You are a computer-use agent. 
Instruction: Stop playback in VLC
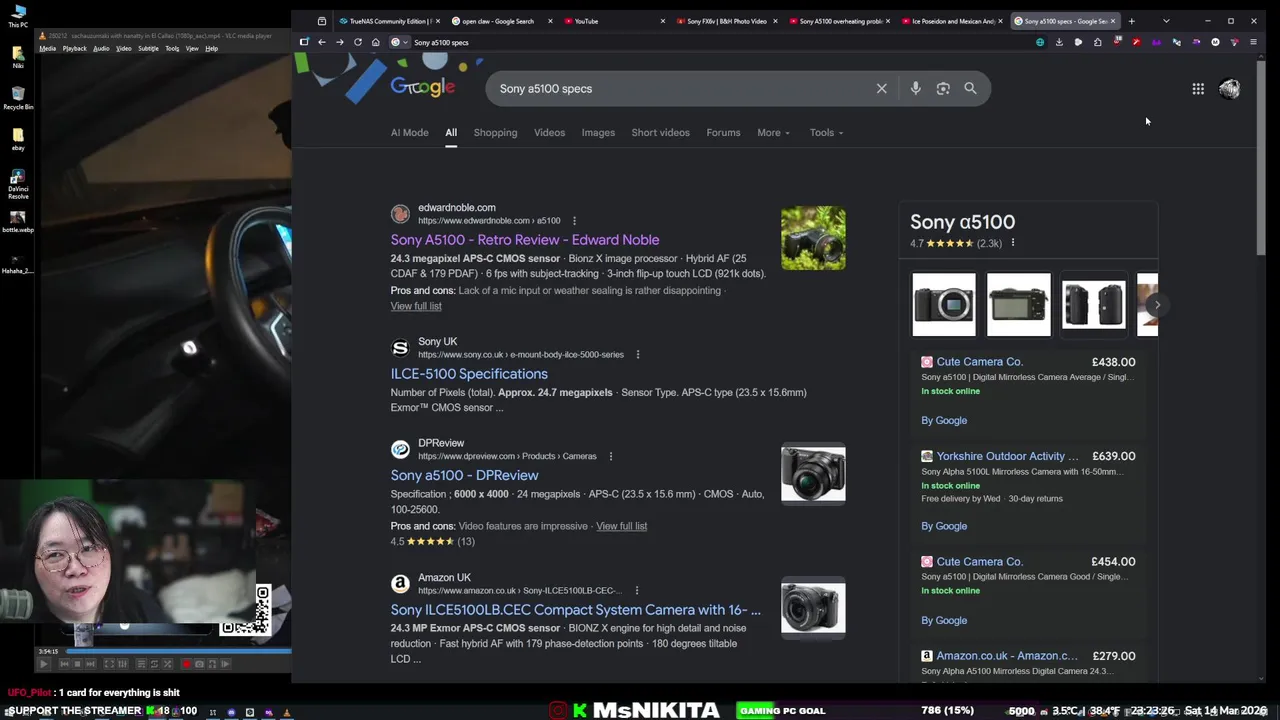77,664
